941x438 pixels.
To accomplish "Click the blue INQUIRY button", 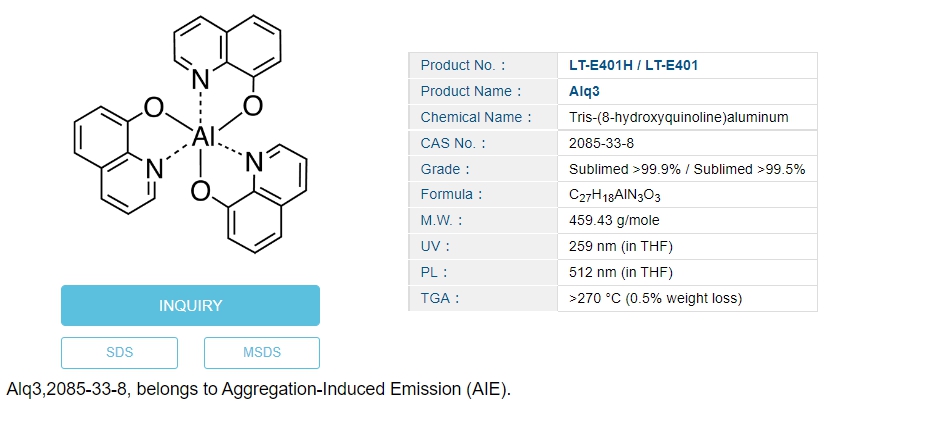I will (x=190, y=306).
